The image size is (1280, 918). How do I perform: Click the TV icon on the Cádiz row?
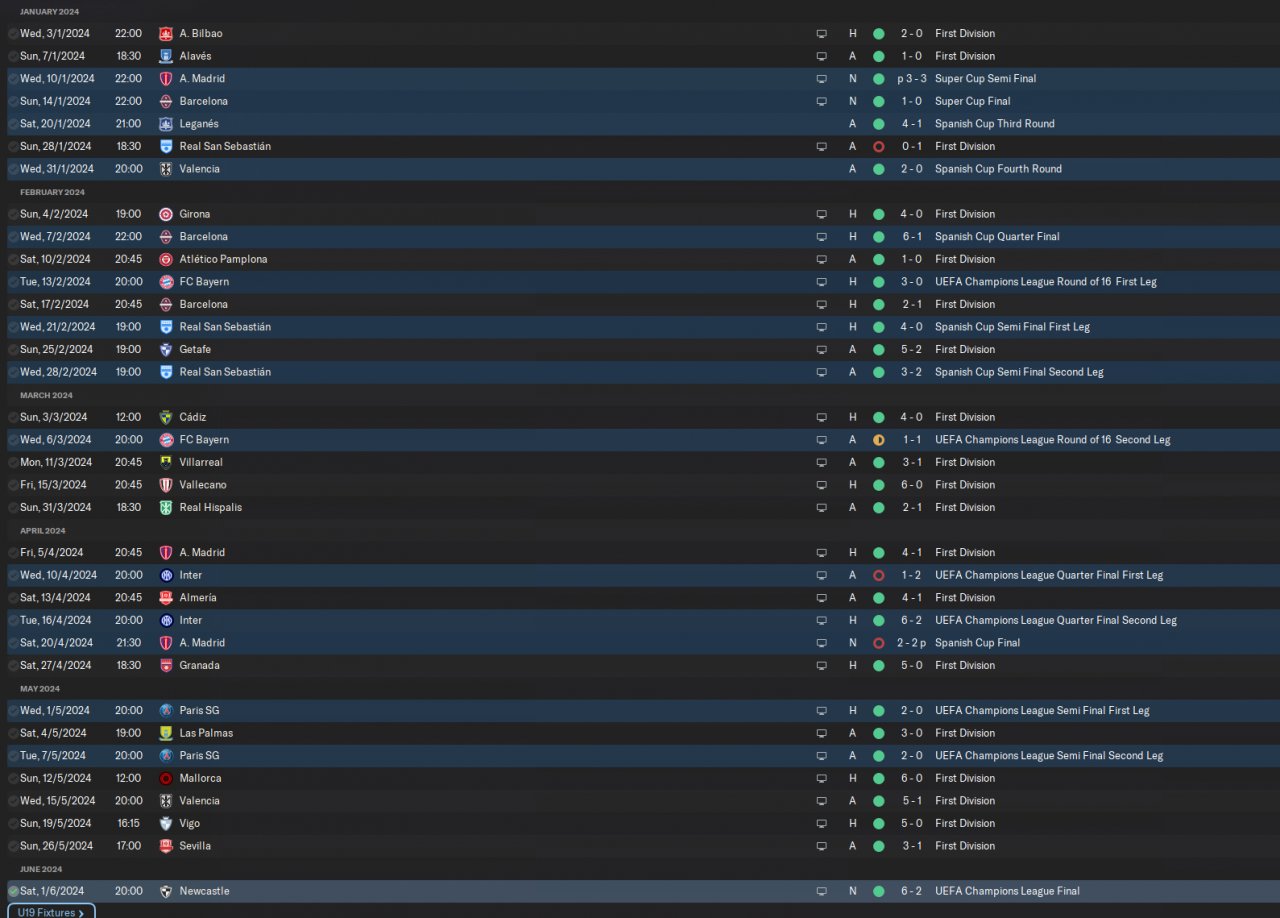(822, 417)
